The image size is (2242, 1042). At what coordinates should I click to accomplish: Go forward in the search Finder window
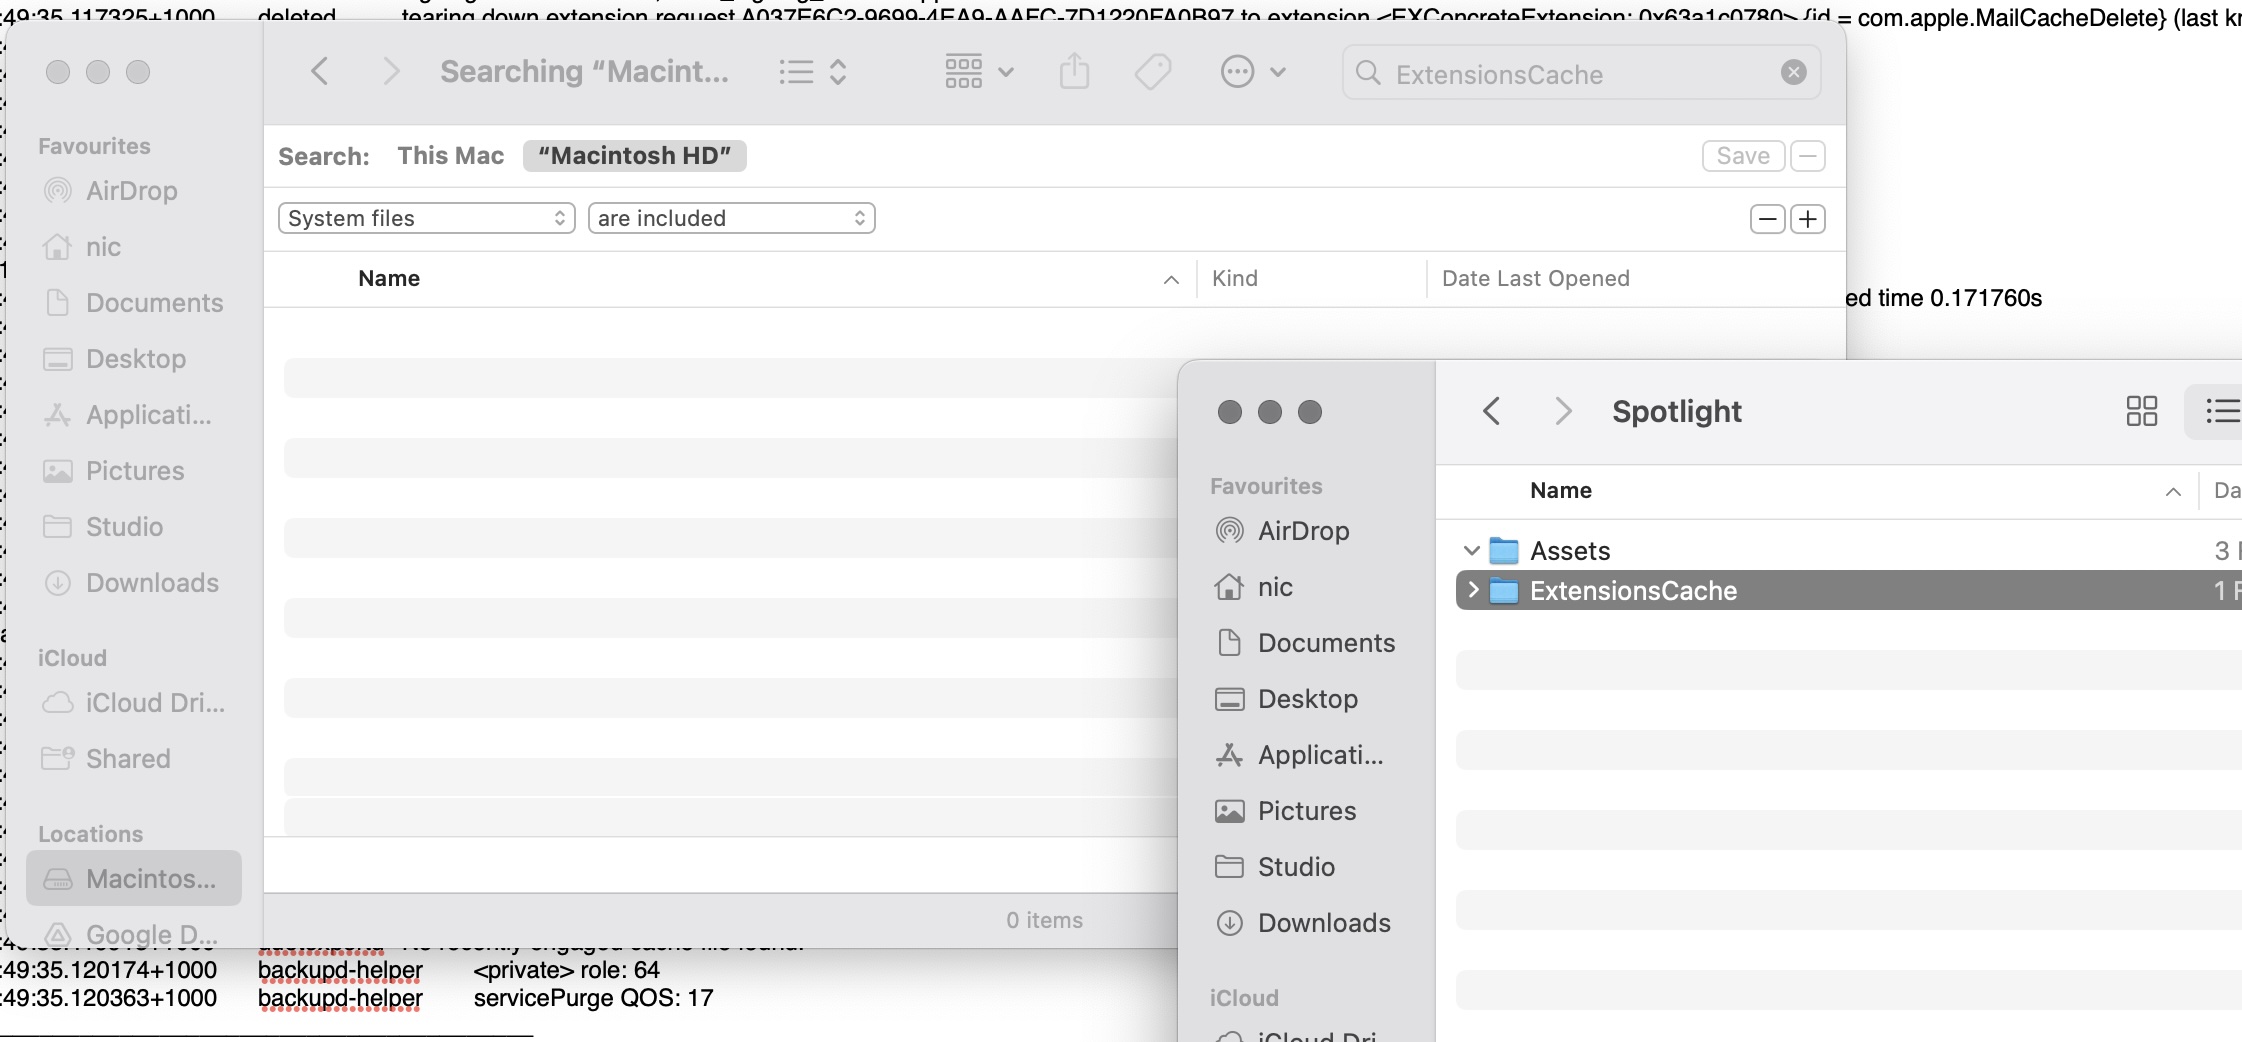tap(391, 72)
